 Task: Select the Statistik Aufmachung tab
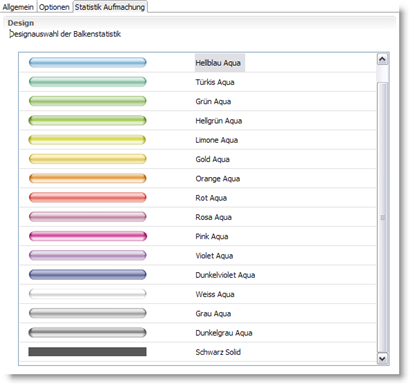click(110, 7)
